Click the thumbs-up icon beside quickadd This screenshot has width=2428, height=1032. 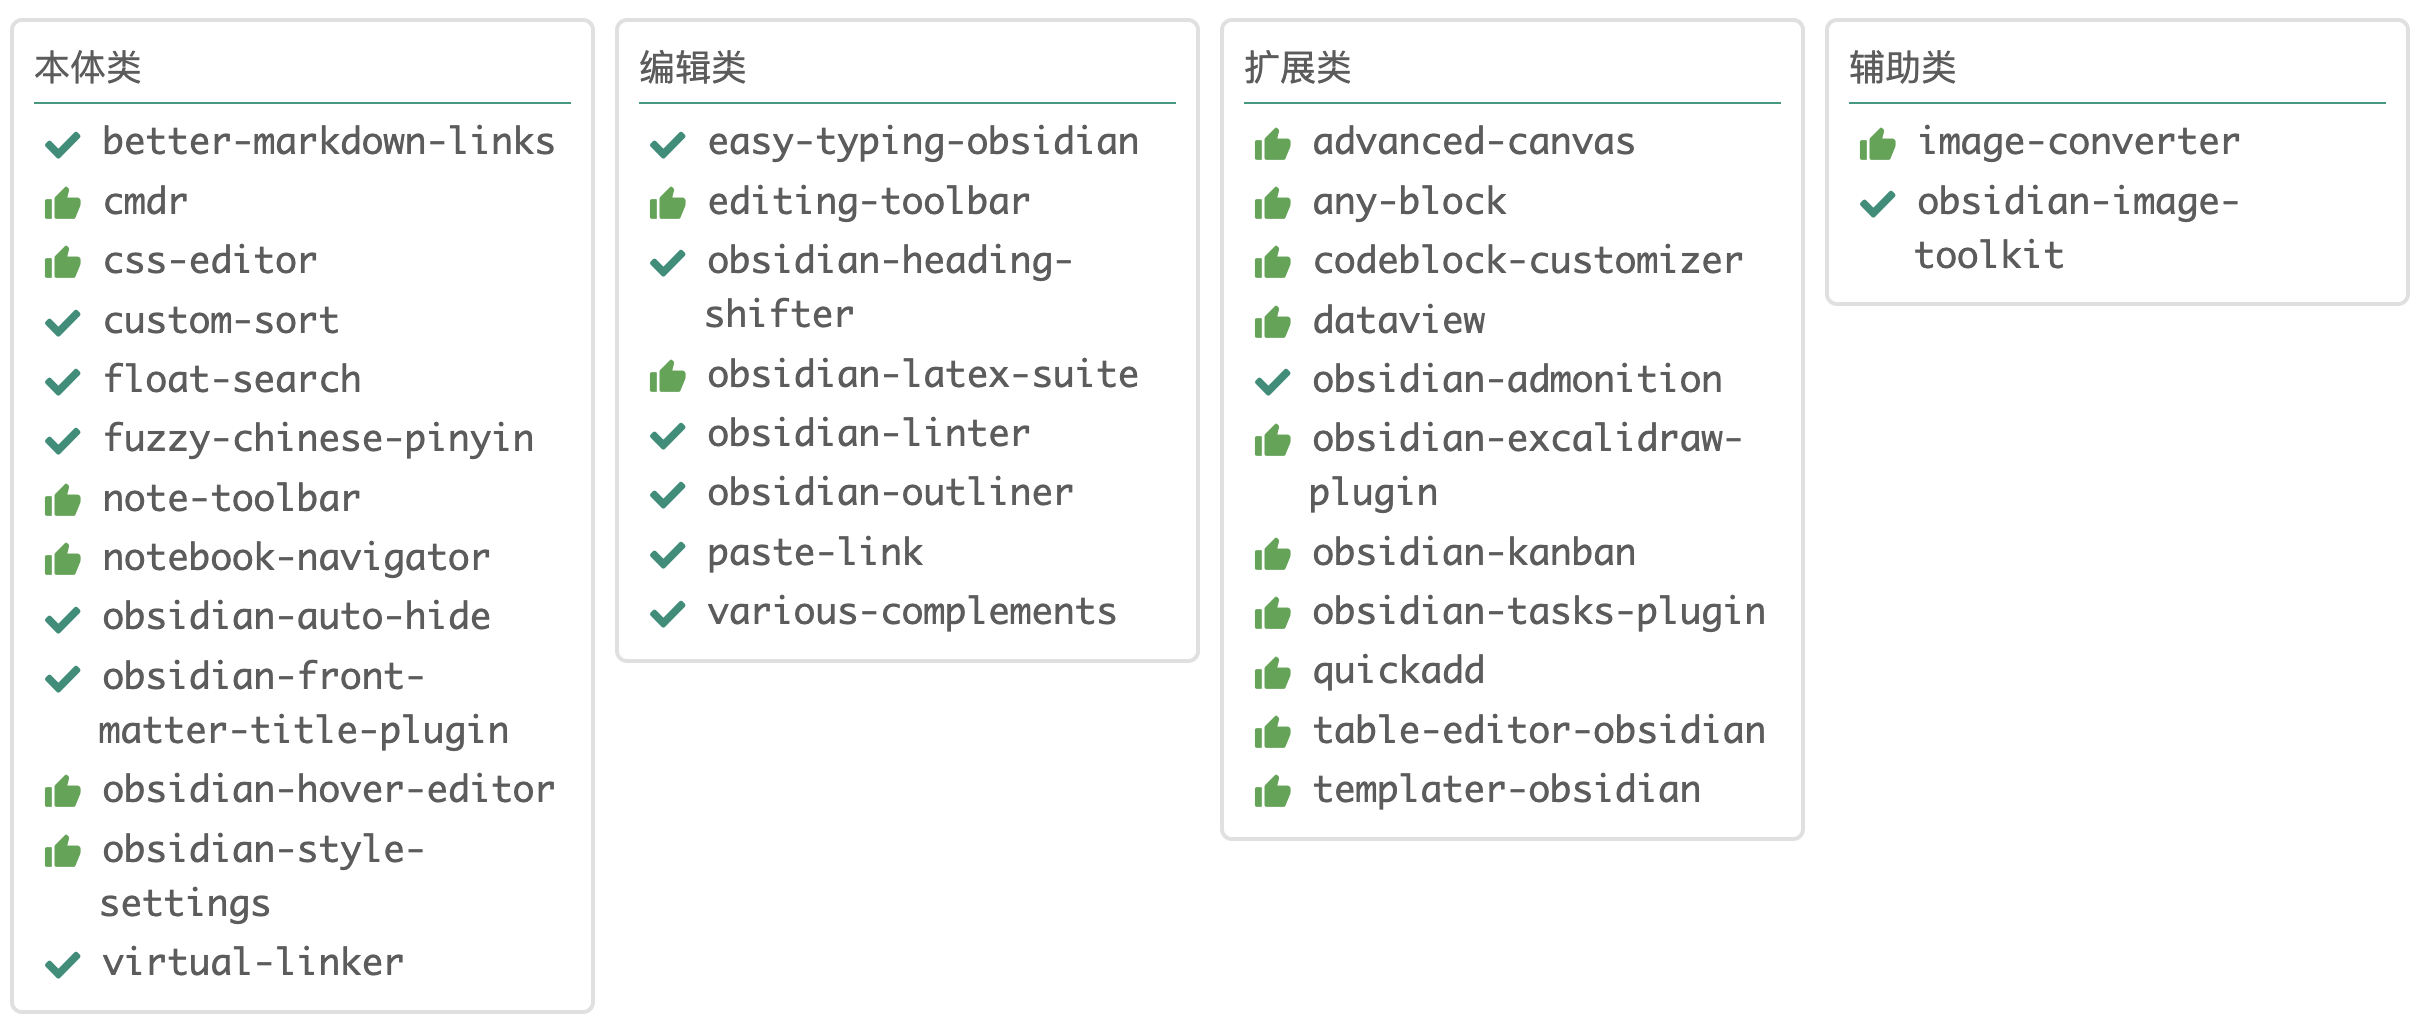point(1273,673)
